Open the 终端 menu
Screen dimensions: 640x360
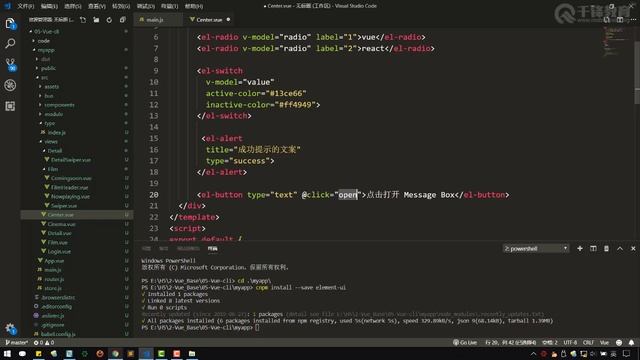169,6
